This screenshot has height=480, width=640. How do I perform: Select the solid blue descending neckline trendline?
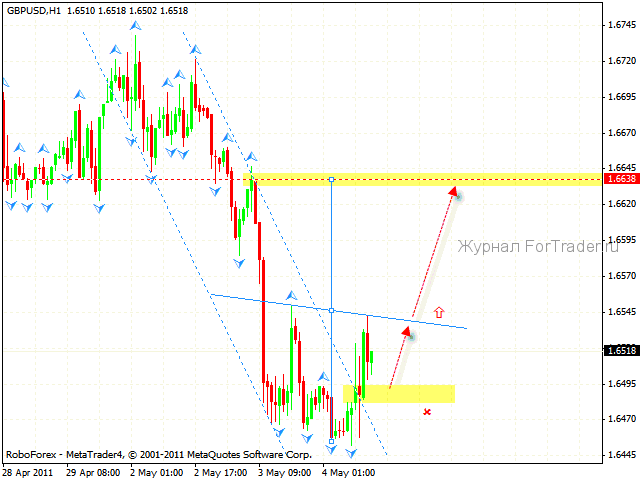[339, 311]
